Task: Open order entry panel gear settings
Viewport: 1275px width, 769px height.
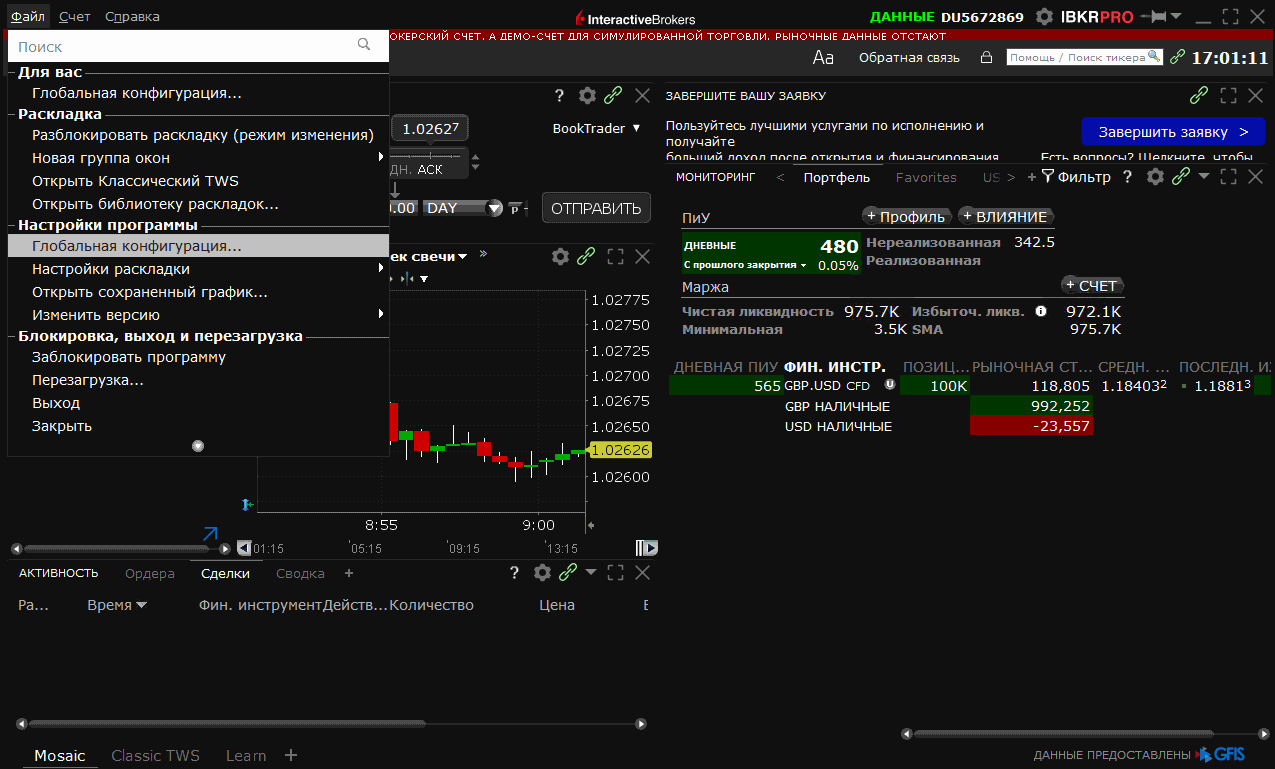Action: point(587,96)
